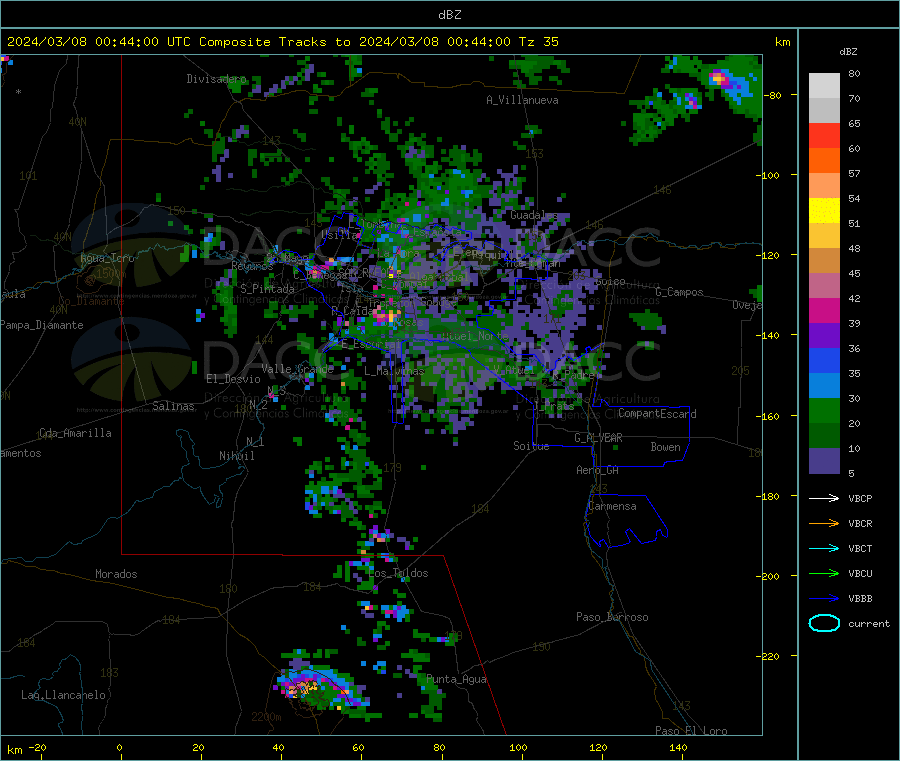Select the 39 dBZ violet color swatch
Image resolution: width=900 pixels, height=761 pixels.
[824, 336]
